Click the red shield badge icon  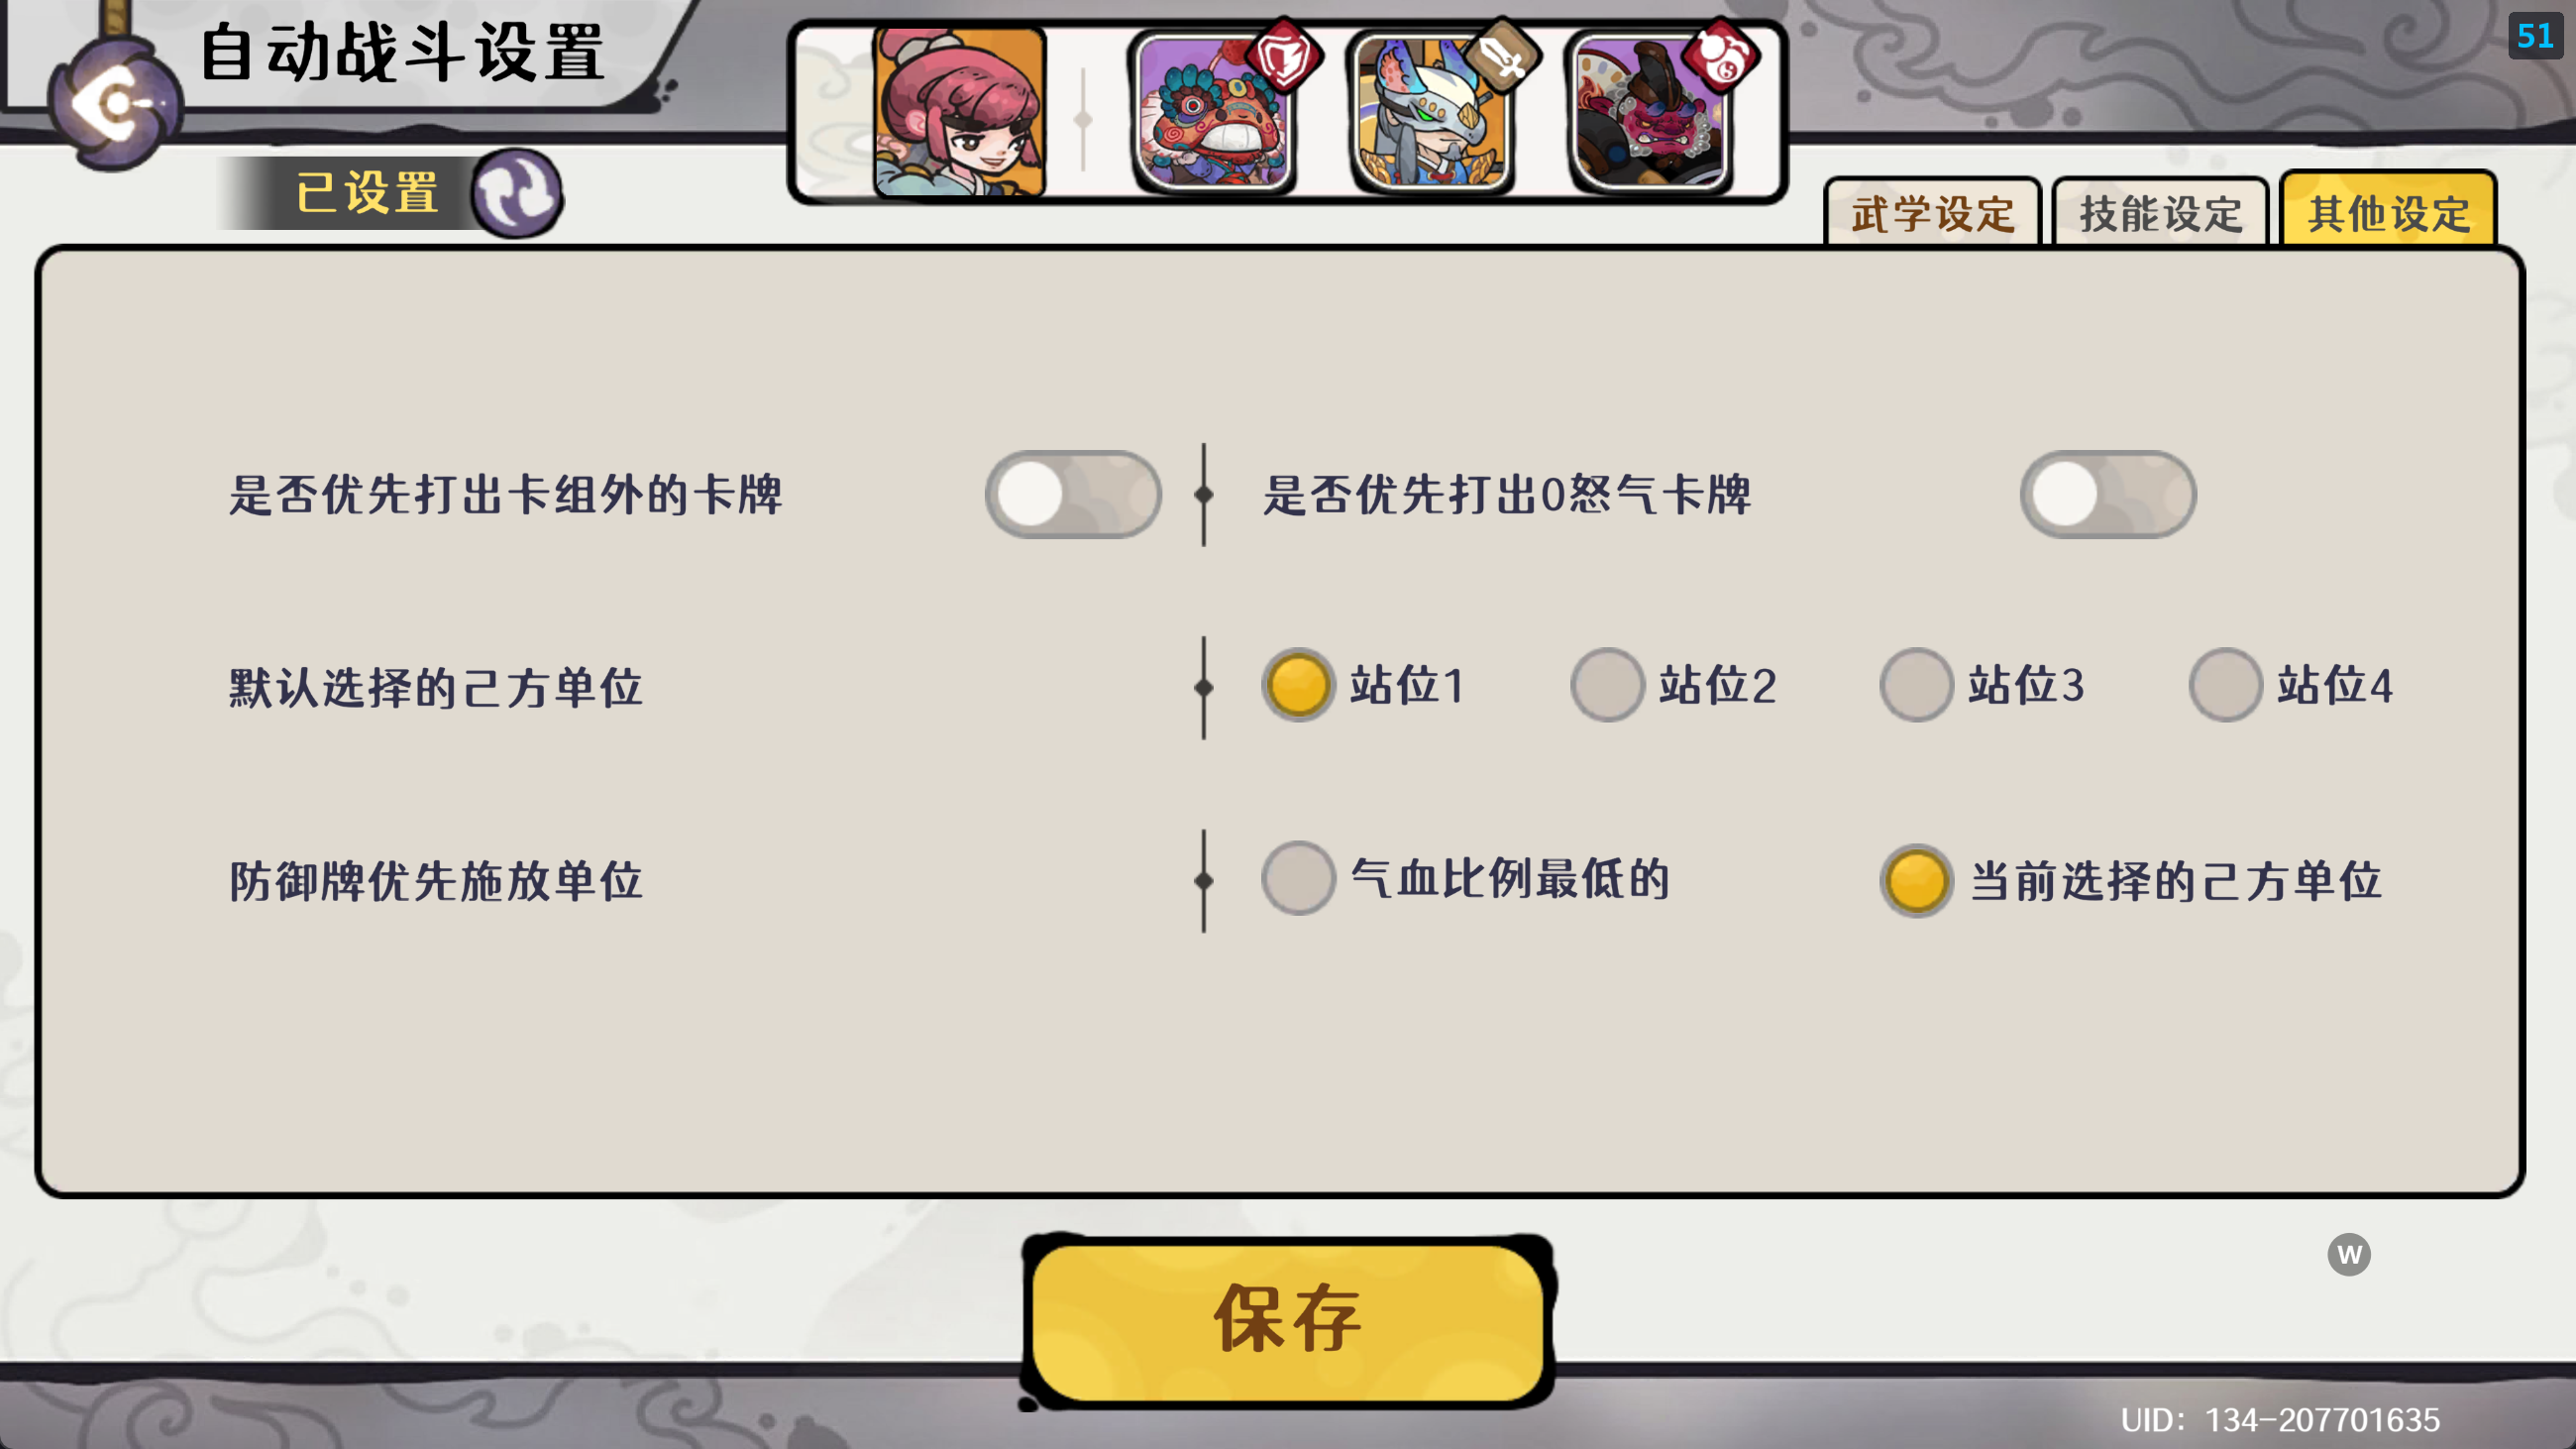click(x=1284, y=57)
